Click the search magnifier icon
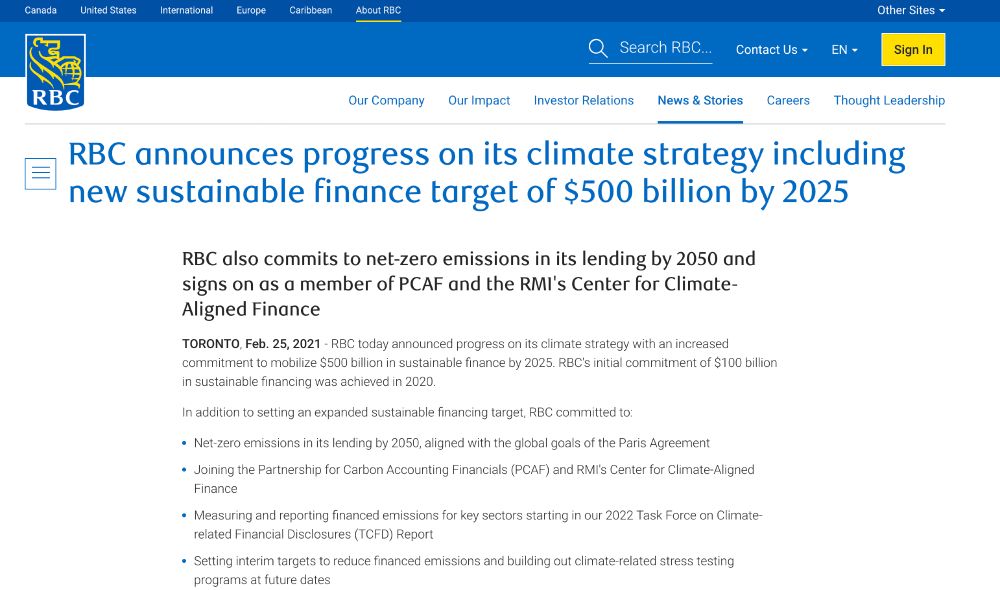This screenshot has height=590, width=1000. [598, 48]
